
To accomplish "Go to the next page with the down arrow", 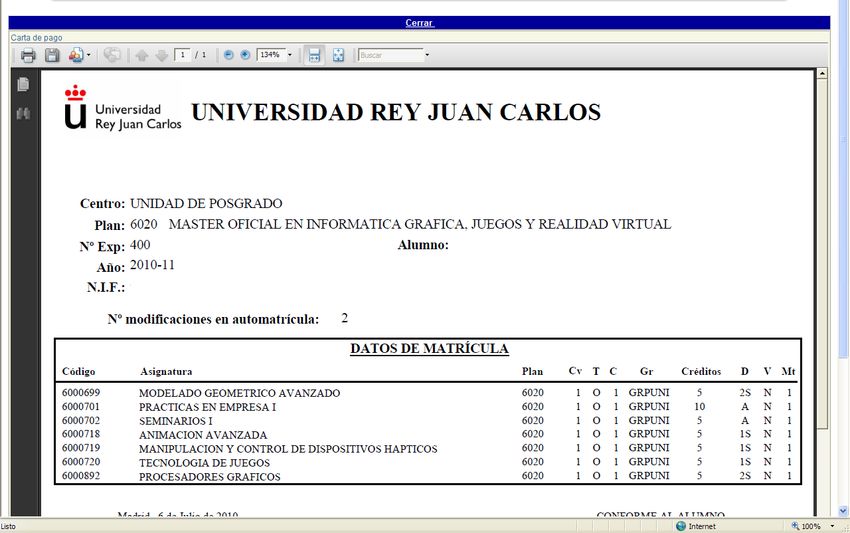I will tap(162, 55).
